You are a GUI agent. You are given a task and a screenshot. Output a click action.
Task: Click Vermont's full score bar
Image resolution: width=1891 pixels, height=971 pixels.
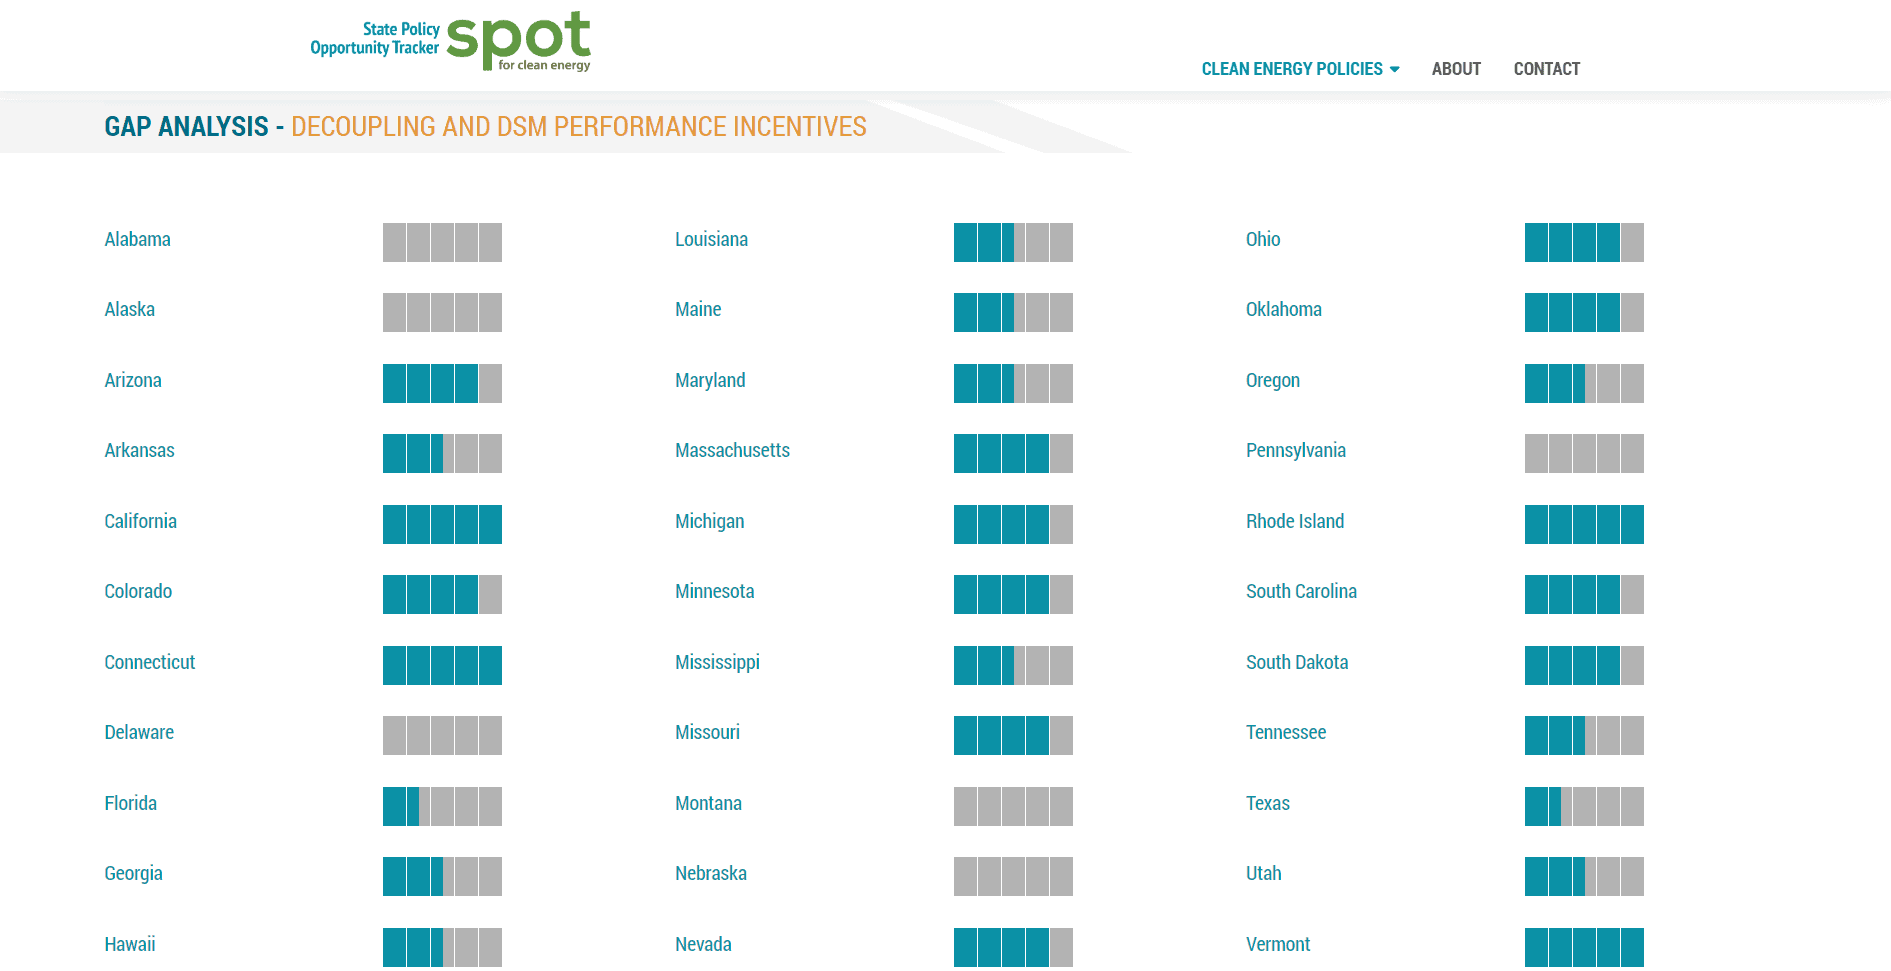tap(1583, 947)
